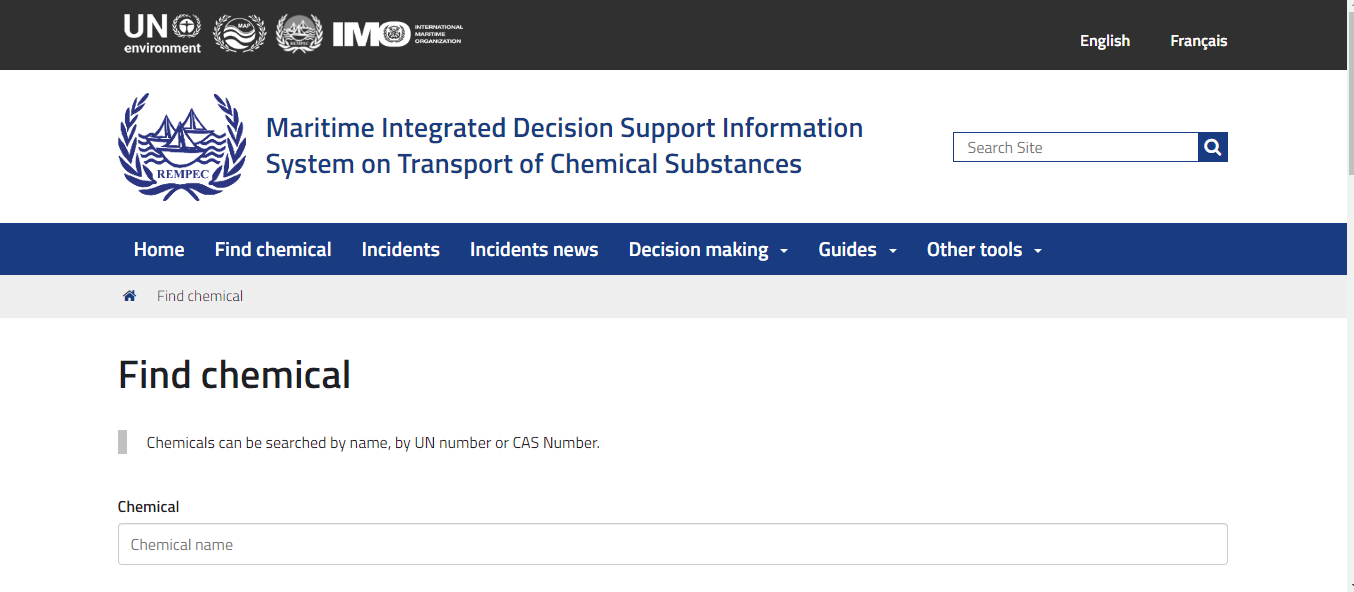Click the Find chemical breadcrumb link
Screen dimensions: 1354x592
[x=200, y=296]
